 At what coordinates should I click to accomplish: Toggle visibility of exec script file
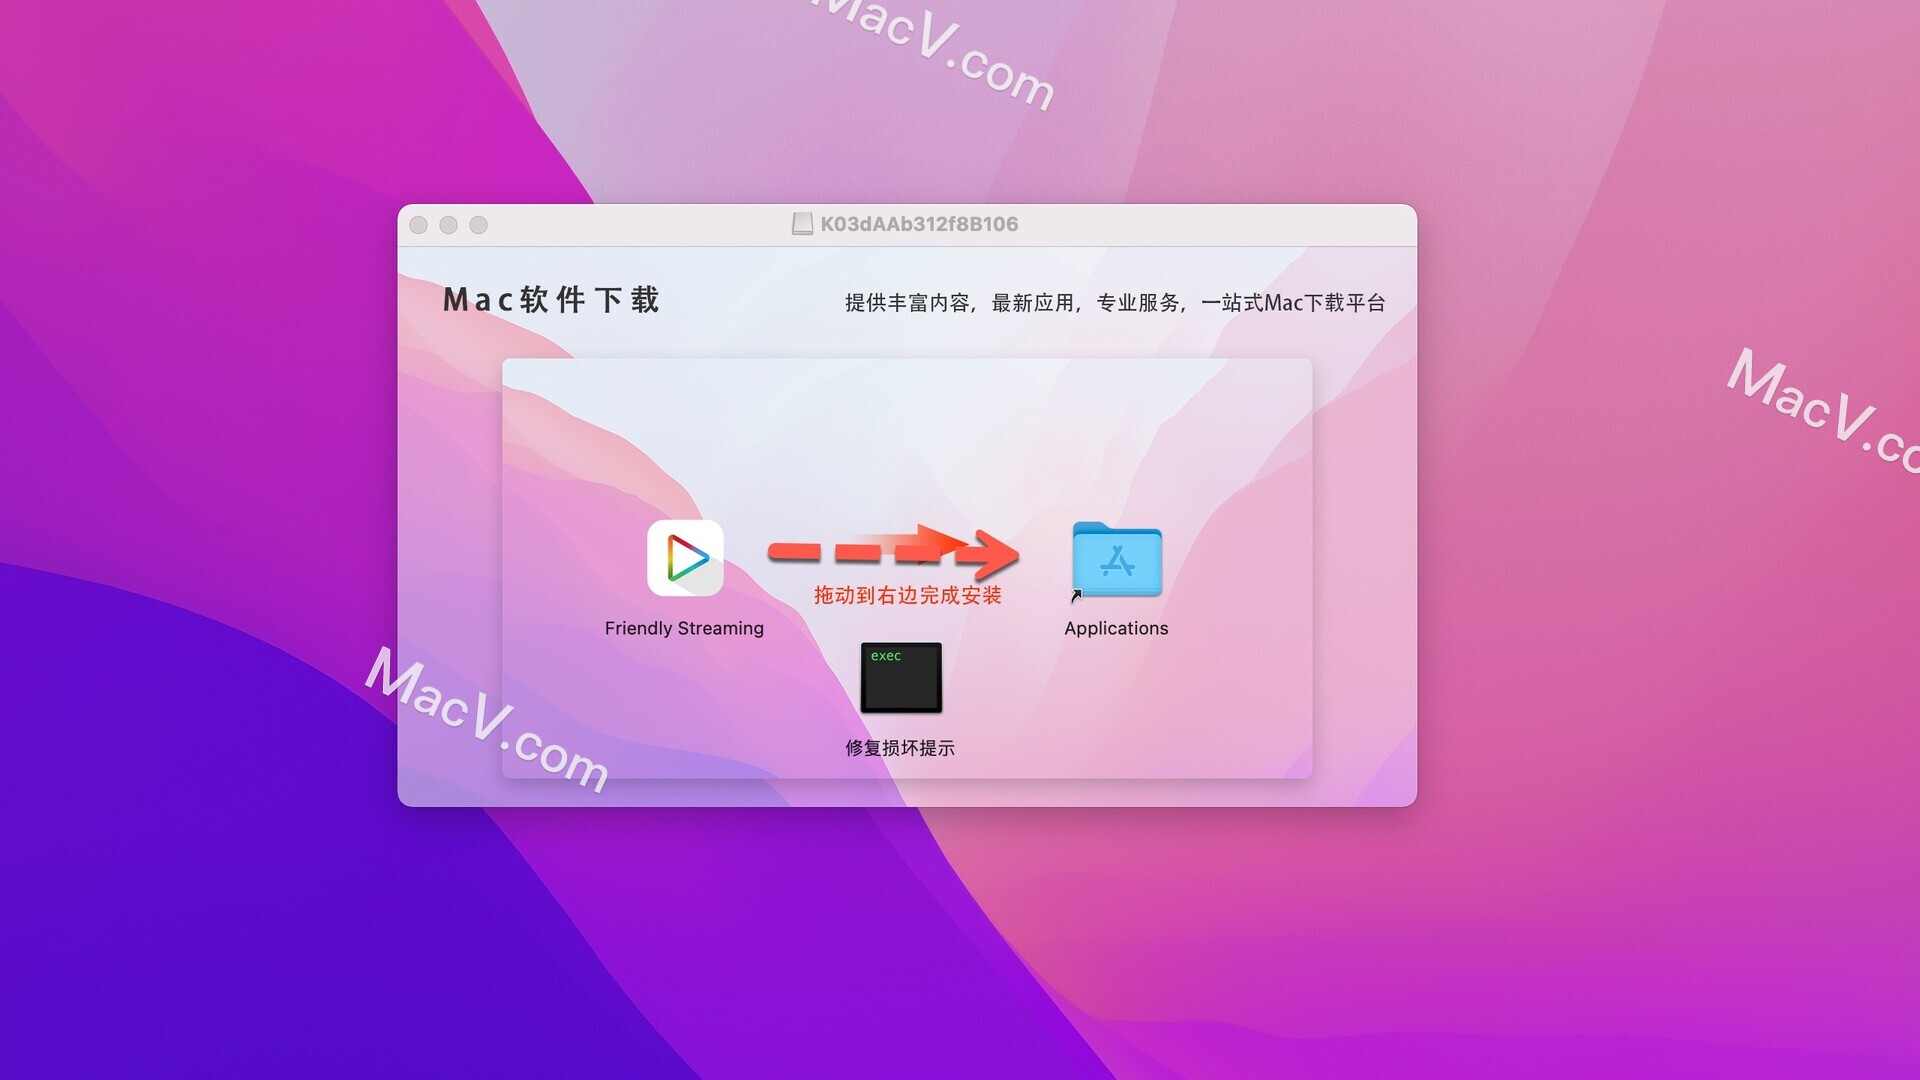[903, 676]
